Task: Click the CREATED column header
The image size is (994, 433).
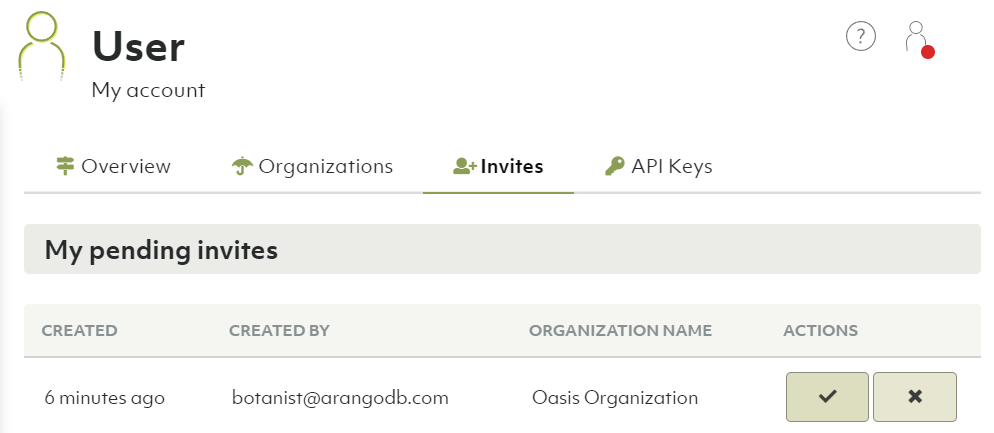Action: click(79, 330)
